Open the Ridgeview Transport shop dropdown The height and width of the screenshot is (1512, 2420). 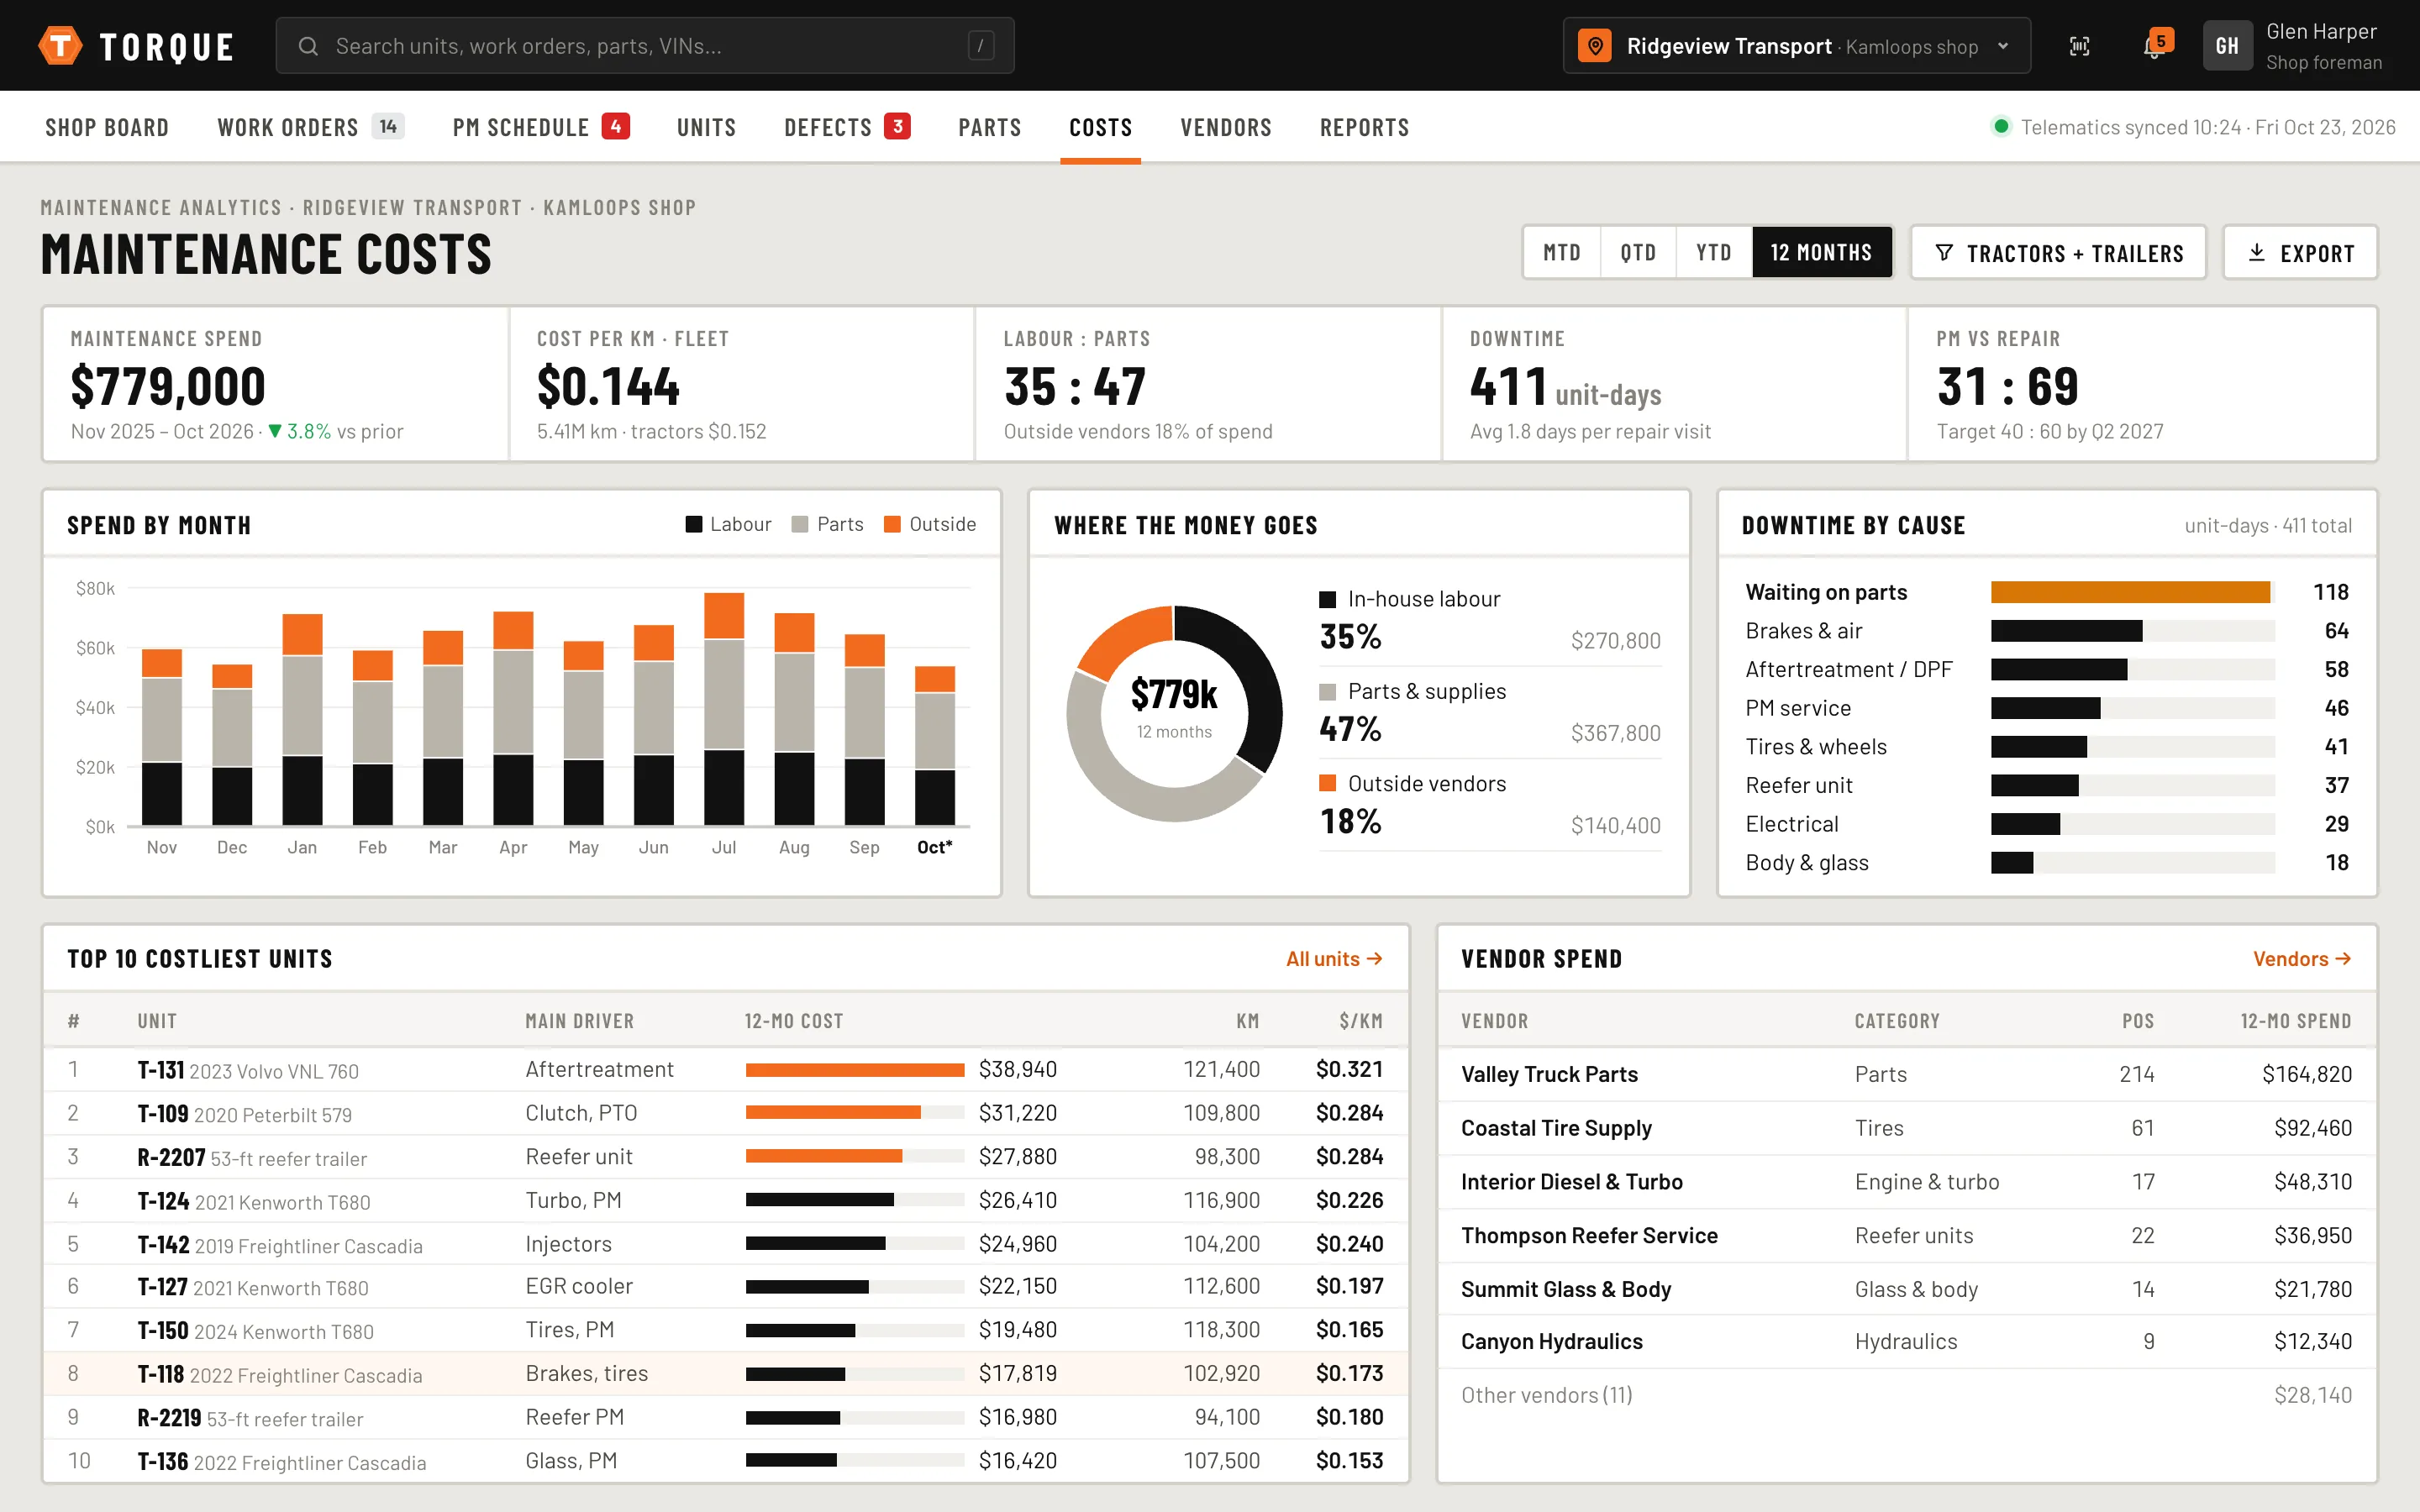point(1797,46)
